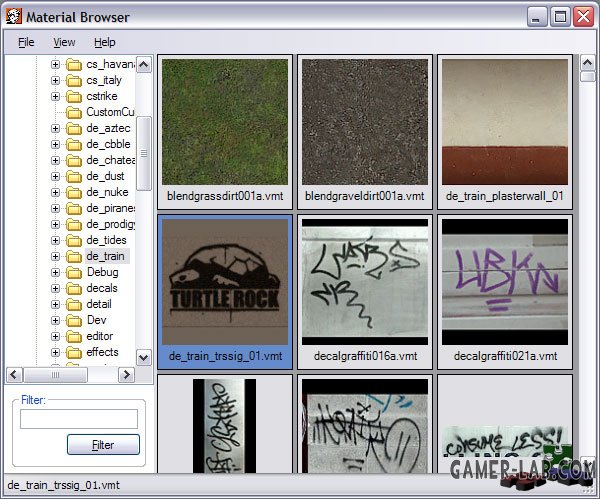This screenshot has height=499, width=600.
Task: Select the Consume Less graffiti thumbnail
Action: [505, 441]
